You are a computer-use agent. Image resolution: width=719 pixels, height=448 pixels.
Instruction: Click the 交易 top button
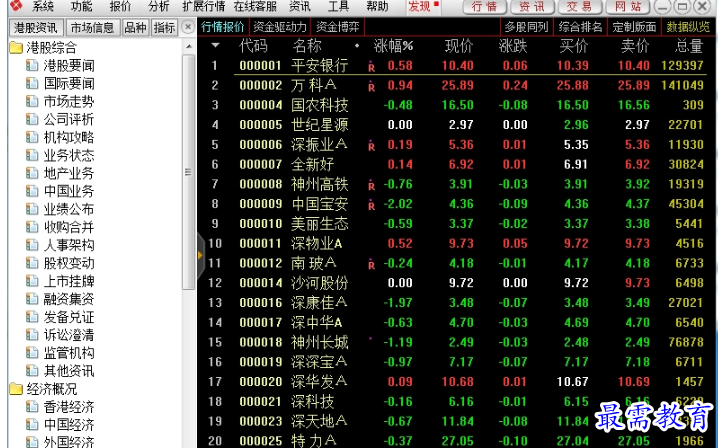click(x=579, y=7)
